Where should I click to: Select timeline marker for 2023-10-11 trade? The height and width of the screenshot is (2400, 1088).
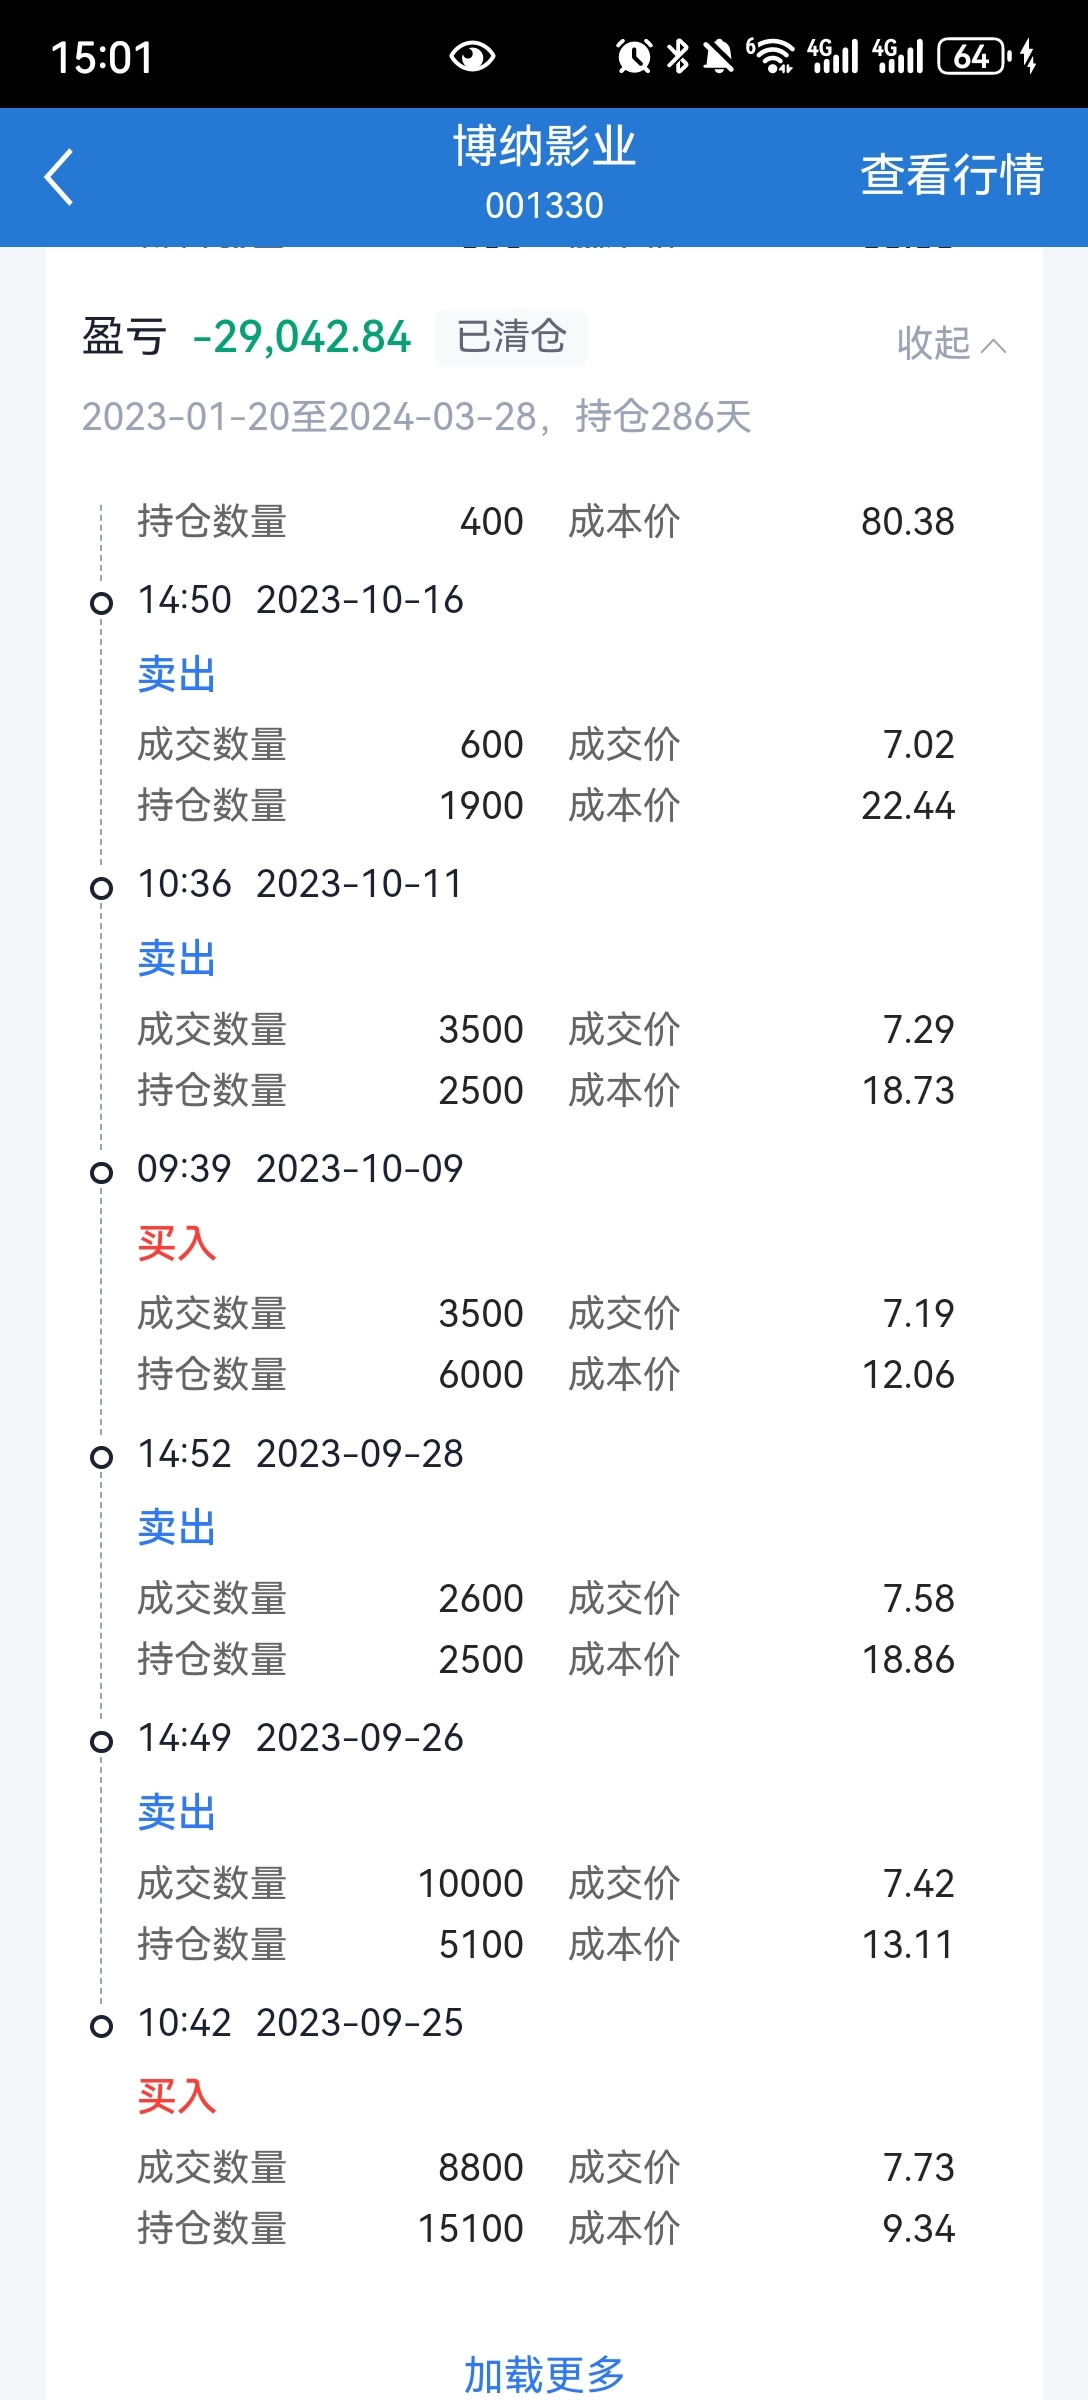tap(101, 888)
